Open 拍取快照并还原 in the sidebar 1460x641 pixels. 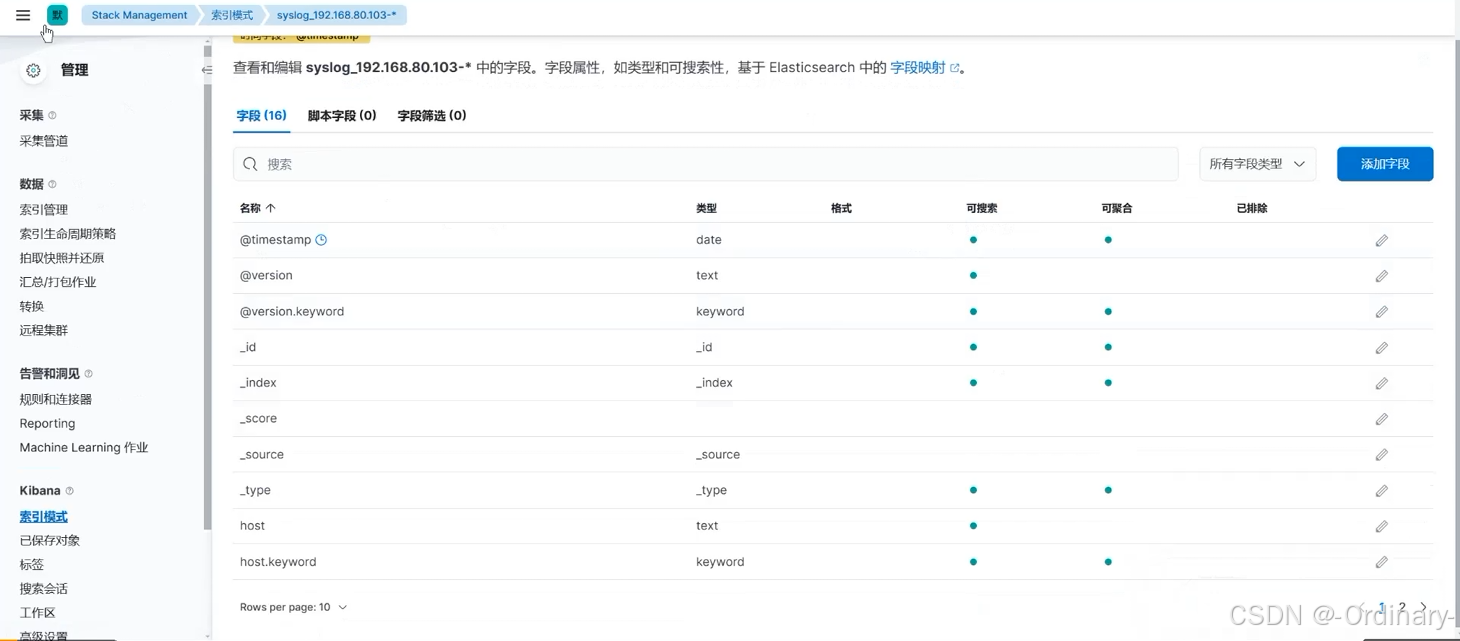(x=62, y=258)
